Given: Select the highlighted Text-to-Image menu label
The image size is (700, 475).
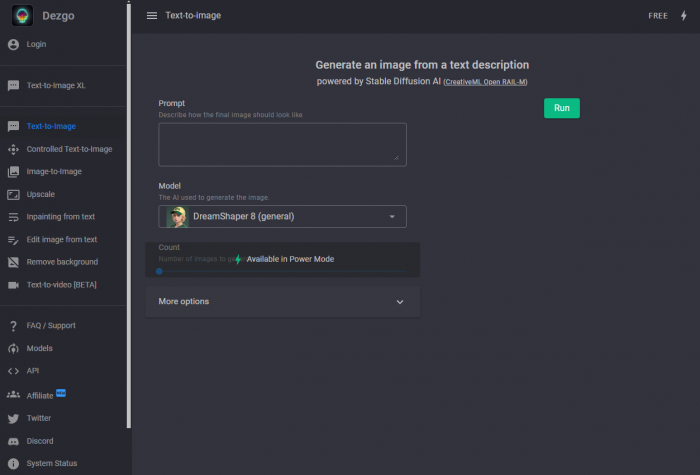Looking at the screenshot, I should (51, 126).
